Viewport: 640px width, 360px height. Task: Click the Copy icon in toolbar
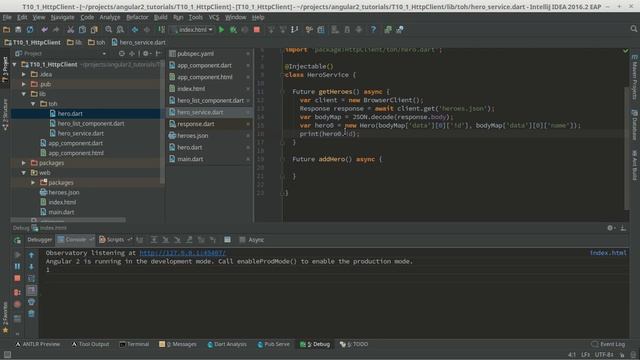82,29
